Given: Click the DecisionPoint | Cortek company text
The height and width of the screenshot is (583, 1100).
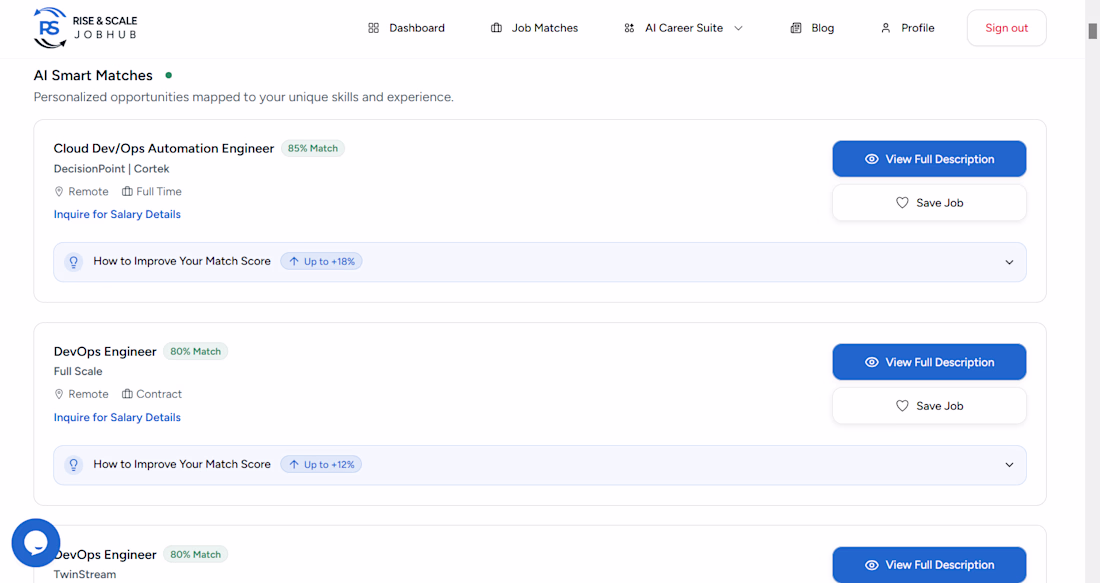Looking at the screenshot, I should 112,168.
